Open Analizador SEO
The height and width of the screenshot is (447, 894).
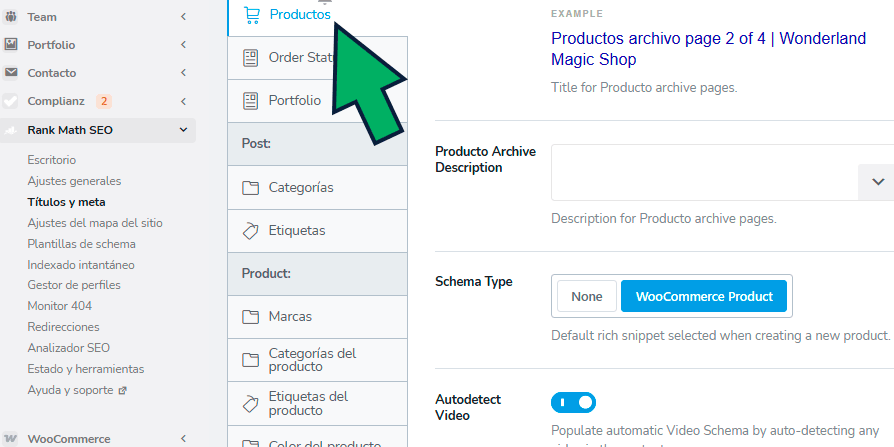coord(68,348)
